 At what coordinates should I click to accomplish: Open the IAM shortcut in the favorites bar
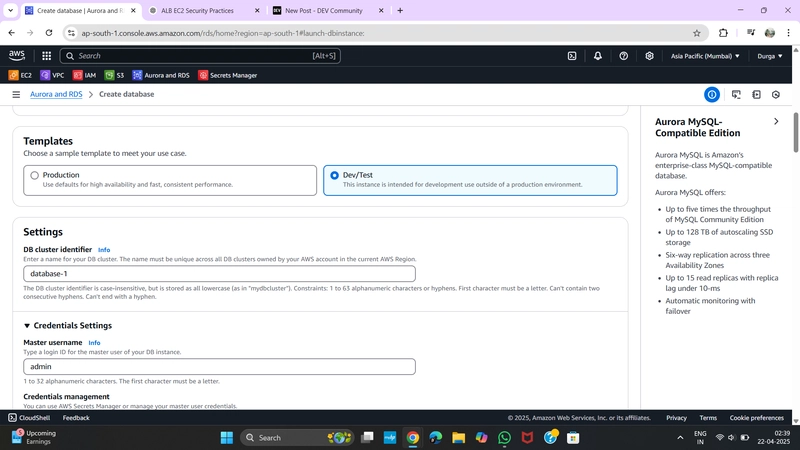click(x=85, y=75)
